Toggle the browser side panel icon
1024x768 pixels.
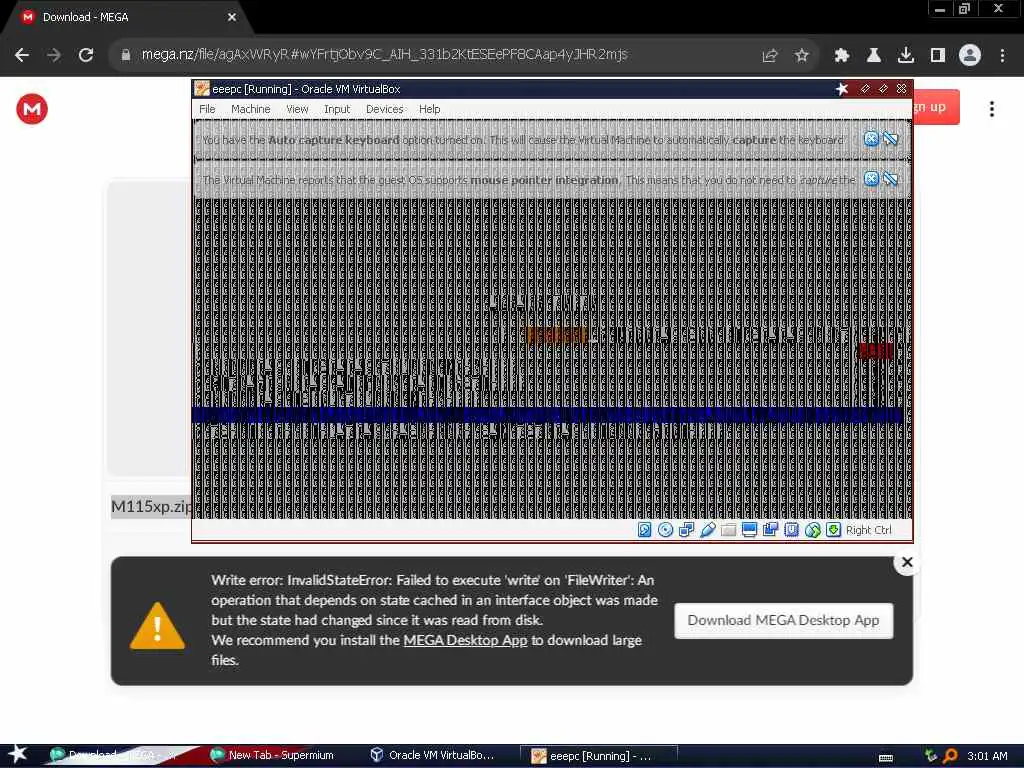pos(938,56)
